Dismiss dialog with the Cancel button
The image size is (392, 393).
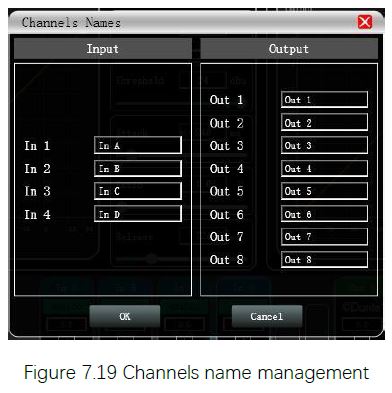tap(267, 316)
